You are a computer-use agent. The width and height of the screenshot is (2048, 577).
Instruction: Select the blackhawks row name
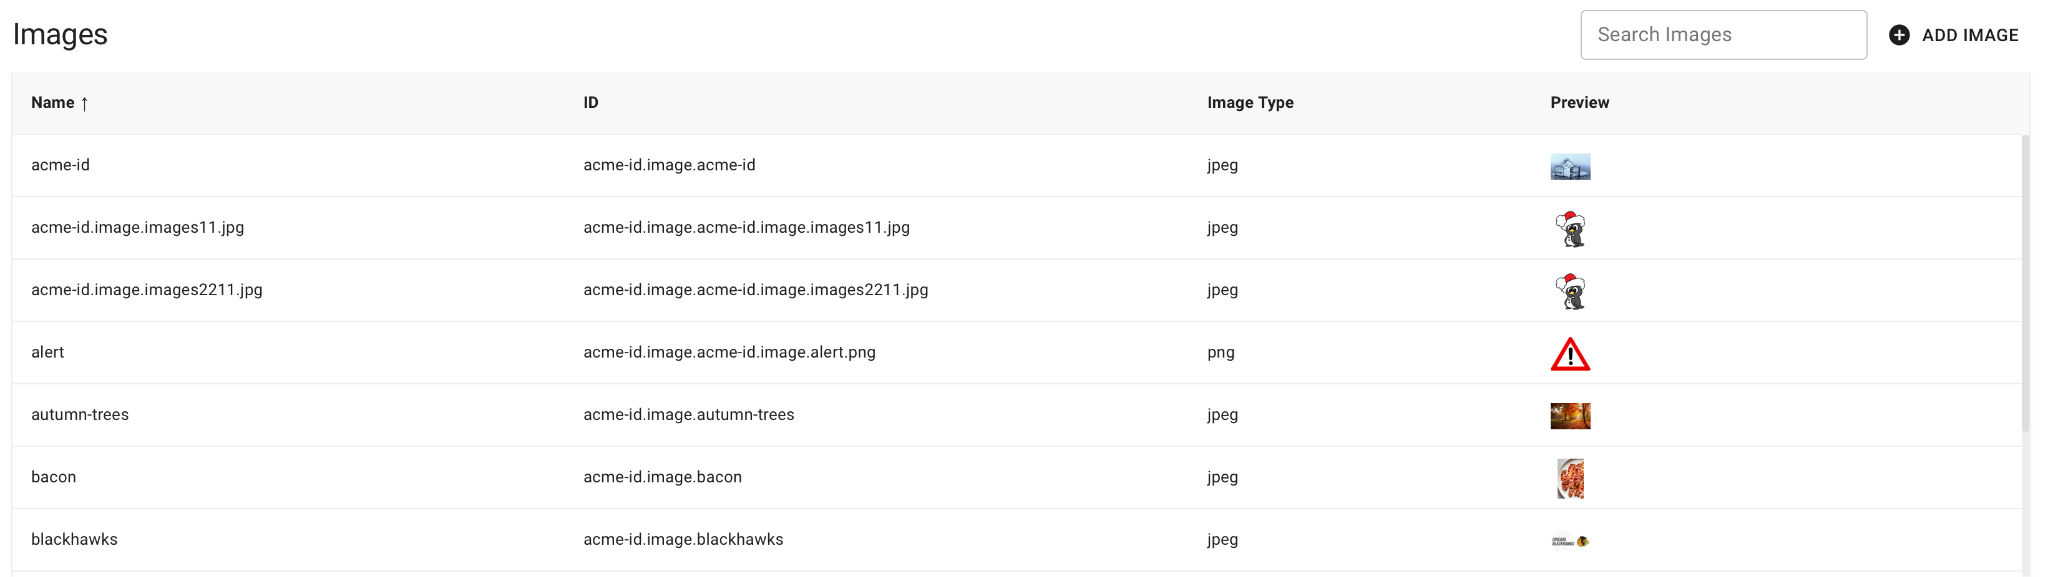74,539
